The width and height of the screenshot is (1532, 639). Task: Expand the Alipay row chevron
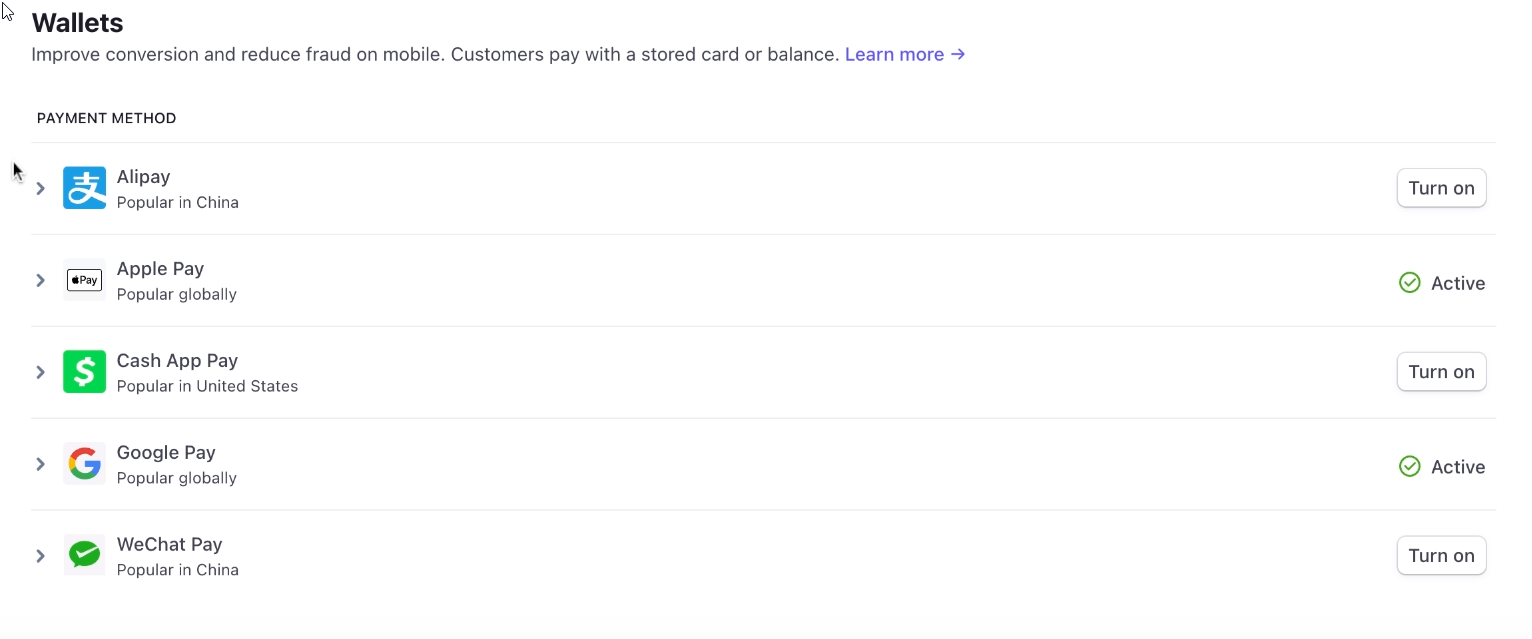[41, 188]
